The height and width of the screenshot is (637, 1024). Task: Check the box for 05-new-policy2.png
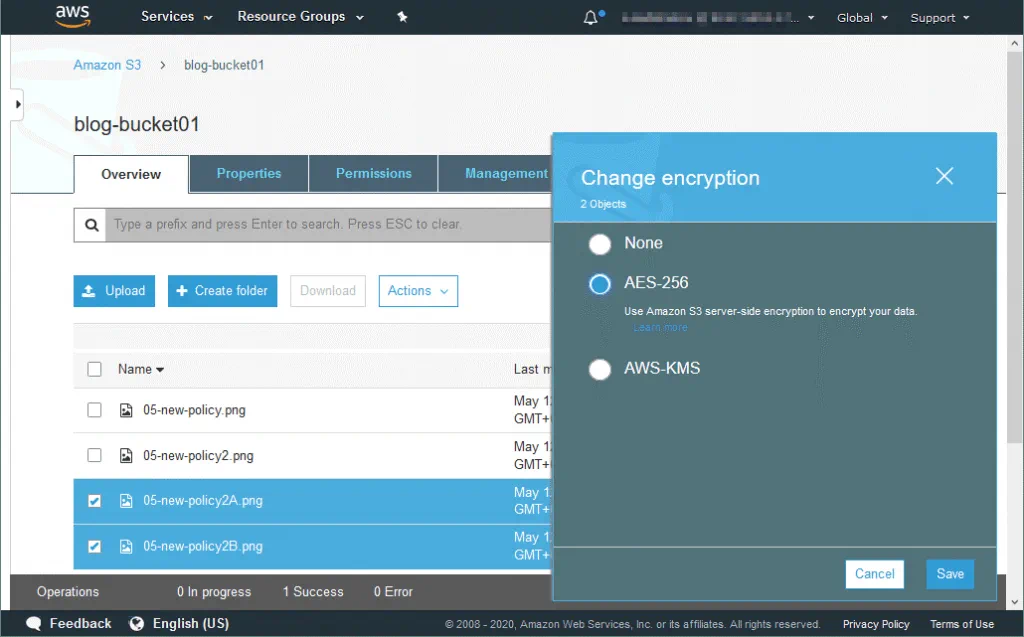(94, 455)
